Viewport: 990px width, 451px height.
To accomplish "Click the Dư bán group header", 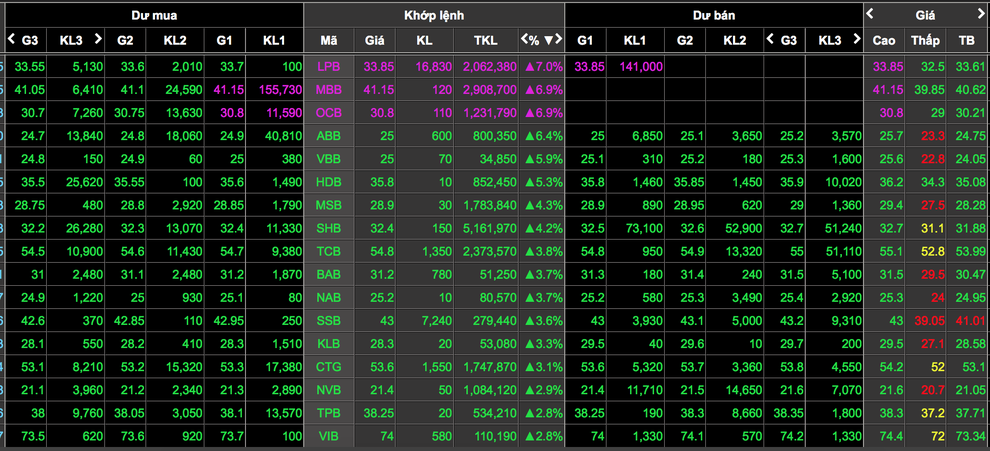I will 713,15.
